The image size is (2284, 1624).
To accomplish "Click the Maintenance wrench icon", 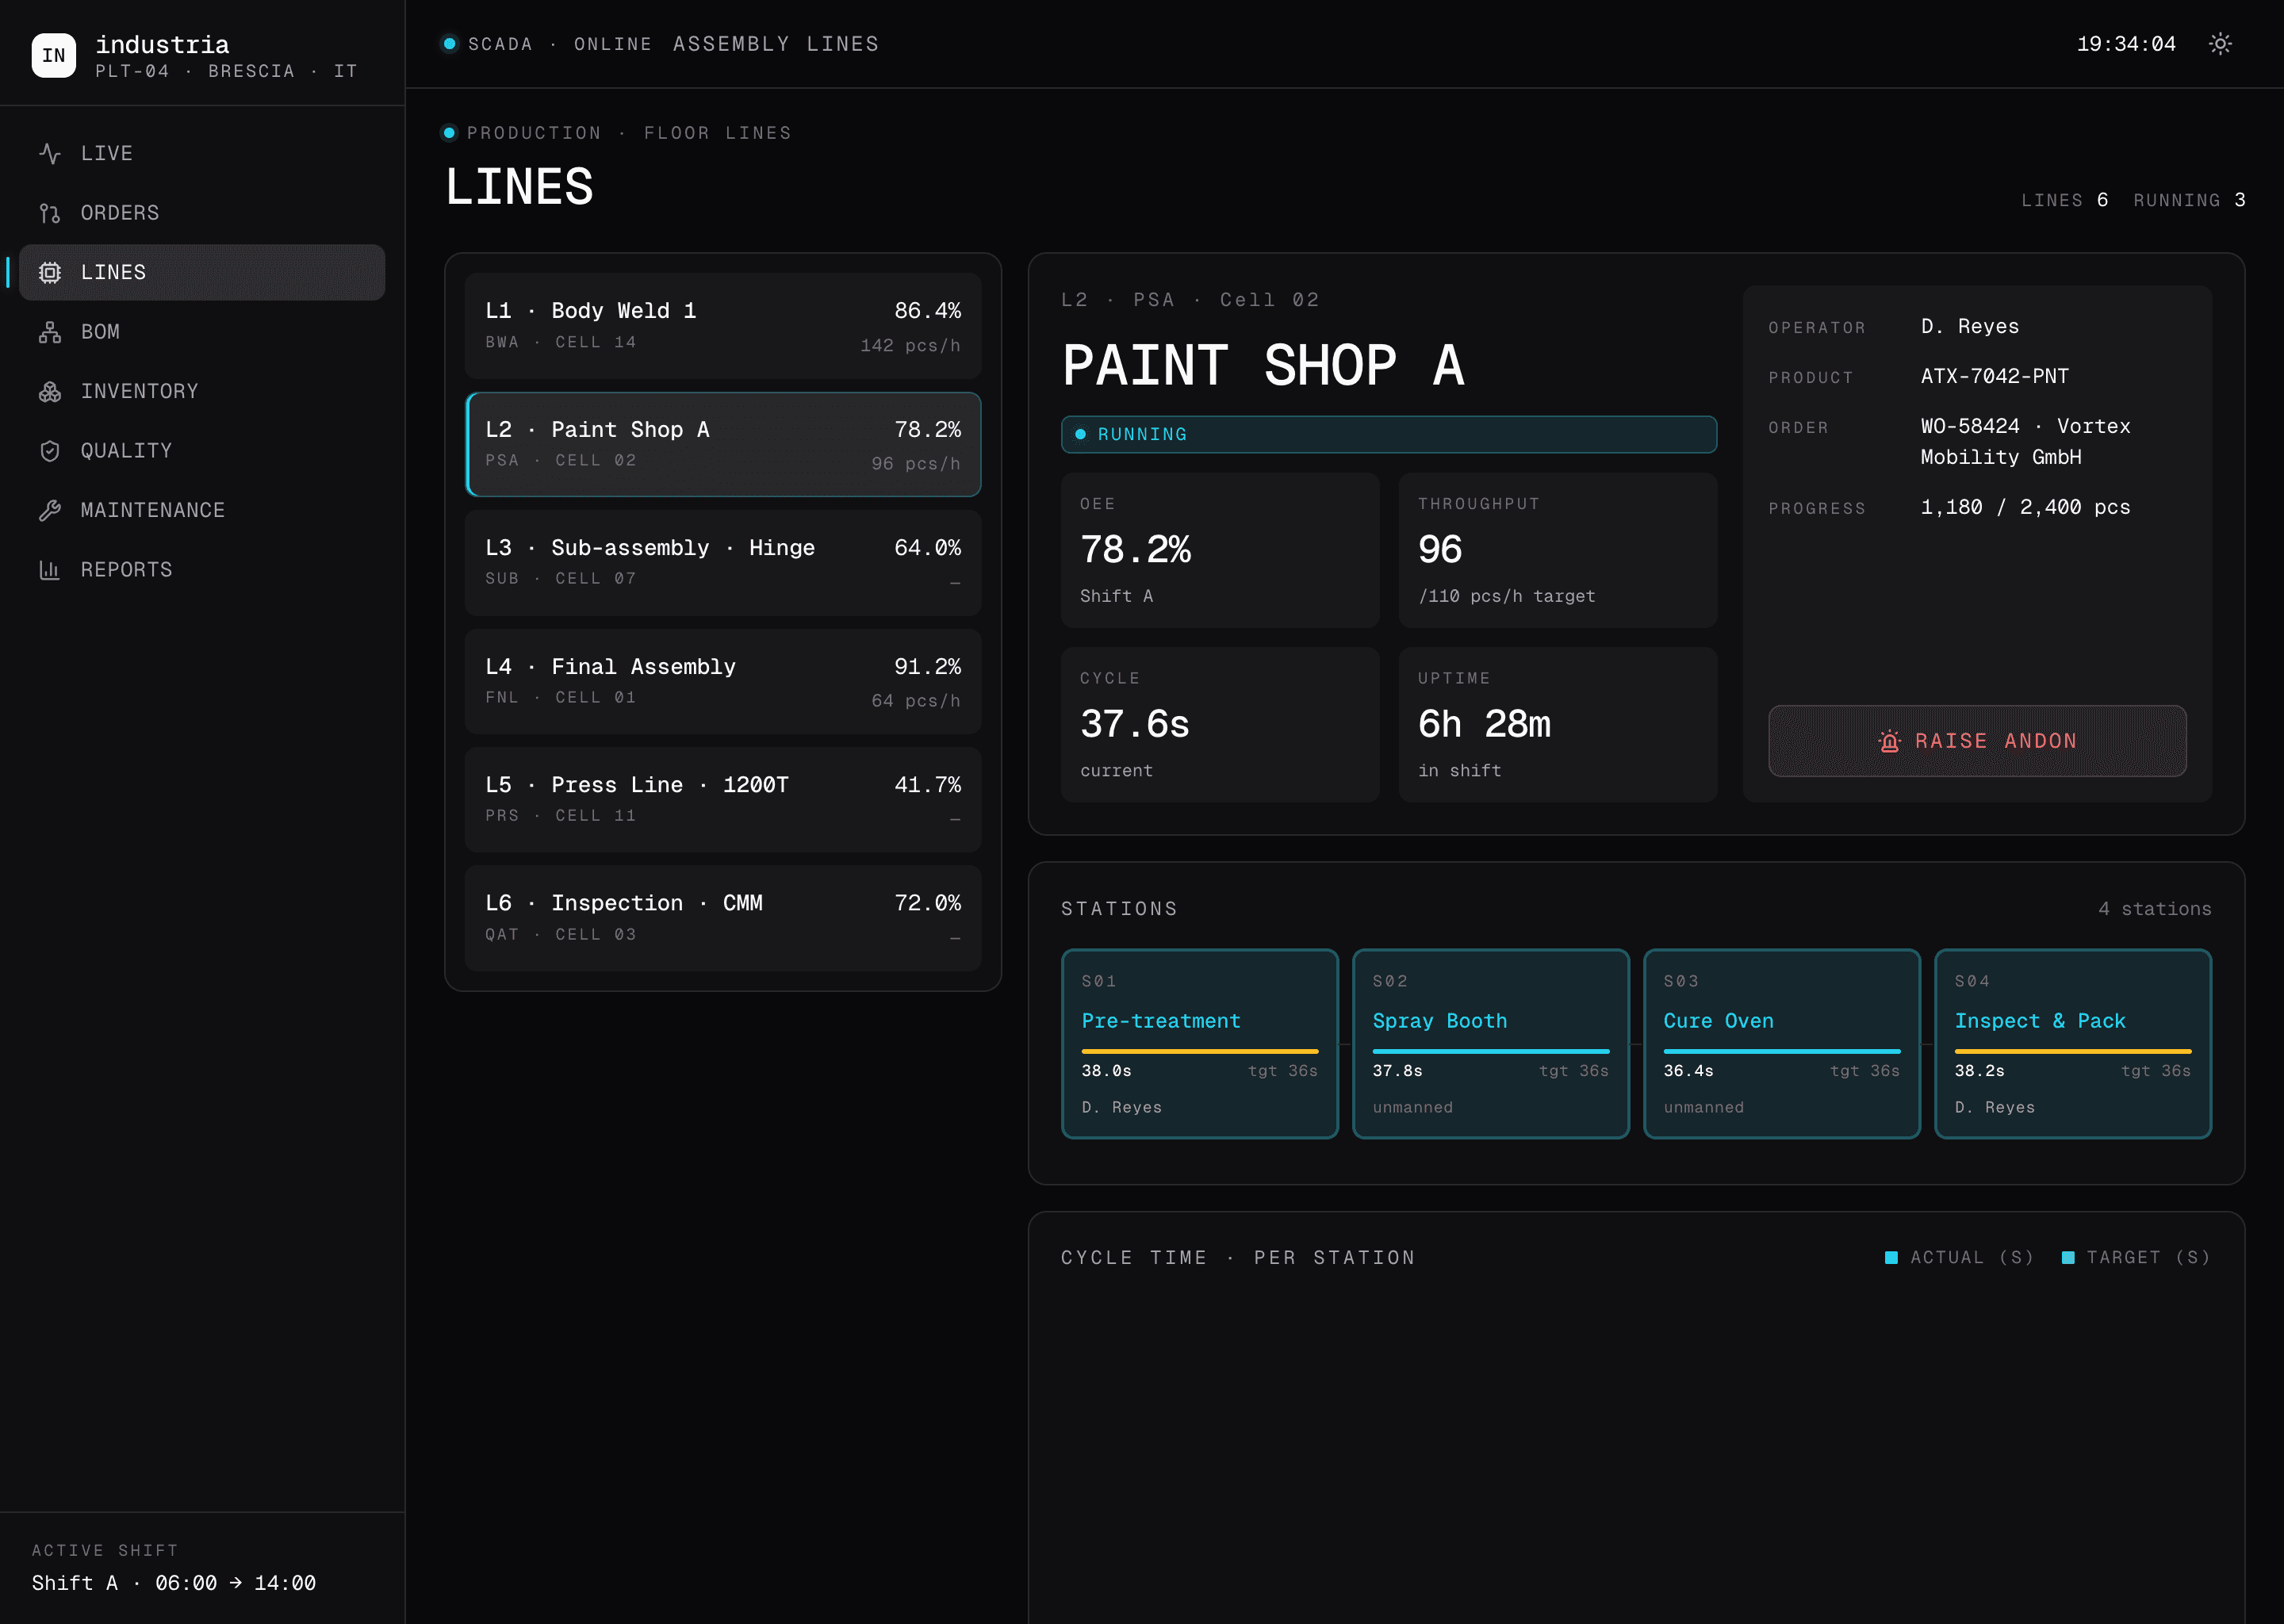I will tap(50, 510).
